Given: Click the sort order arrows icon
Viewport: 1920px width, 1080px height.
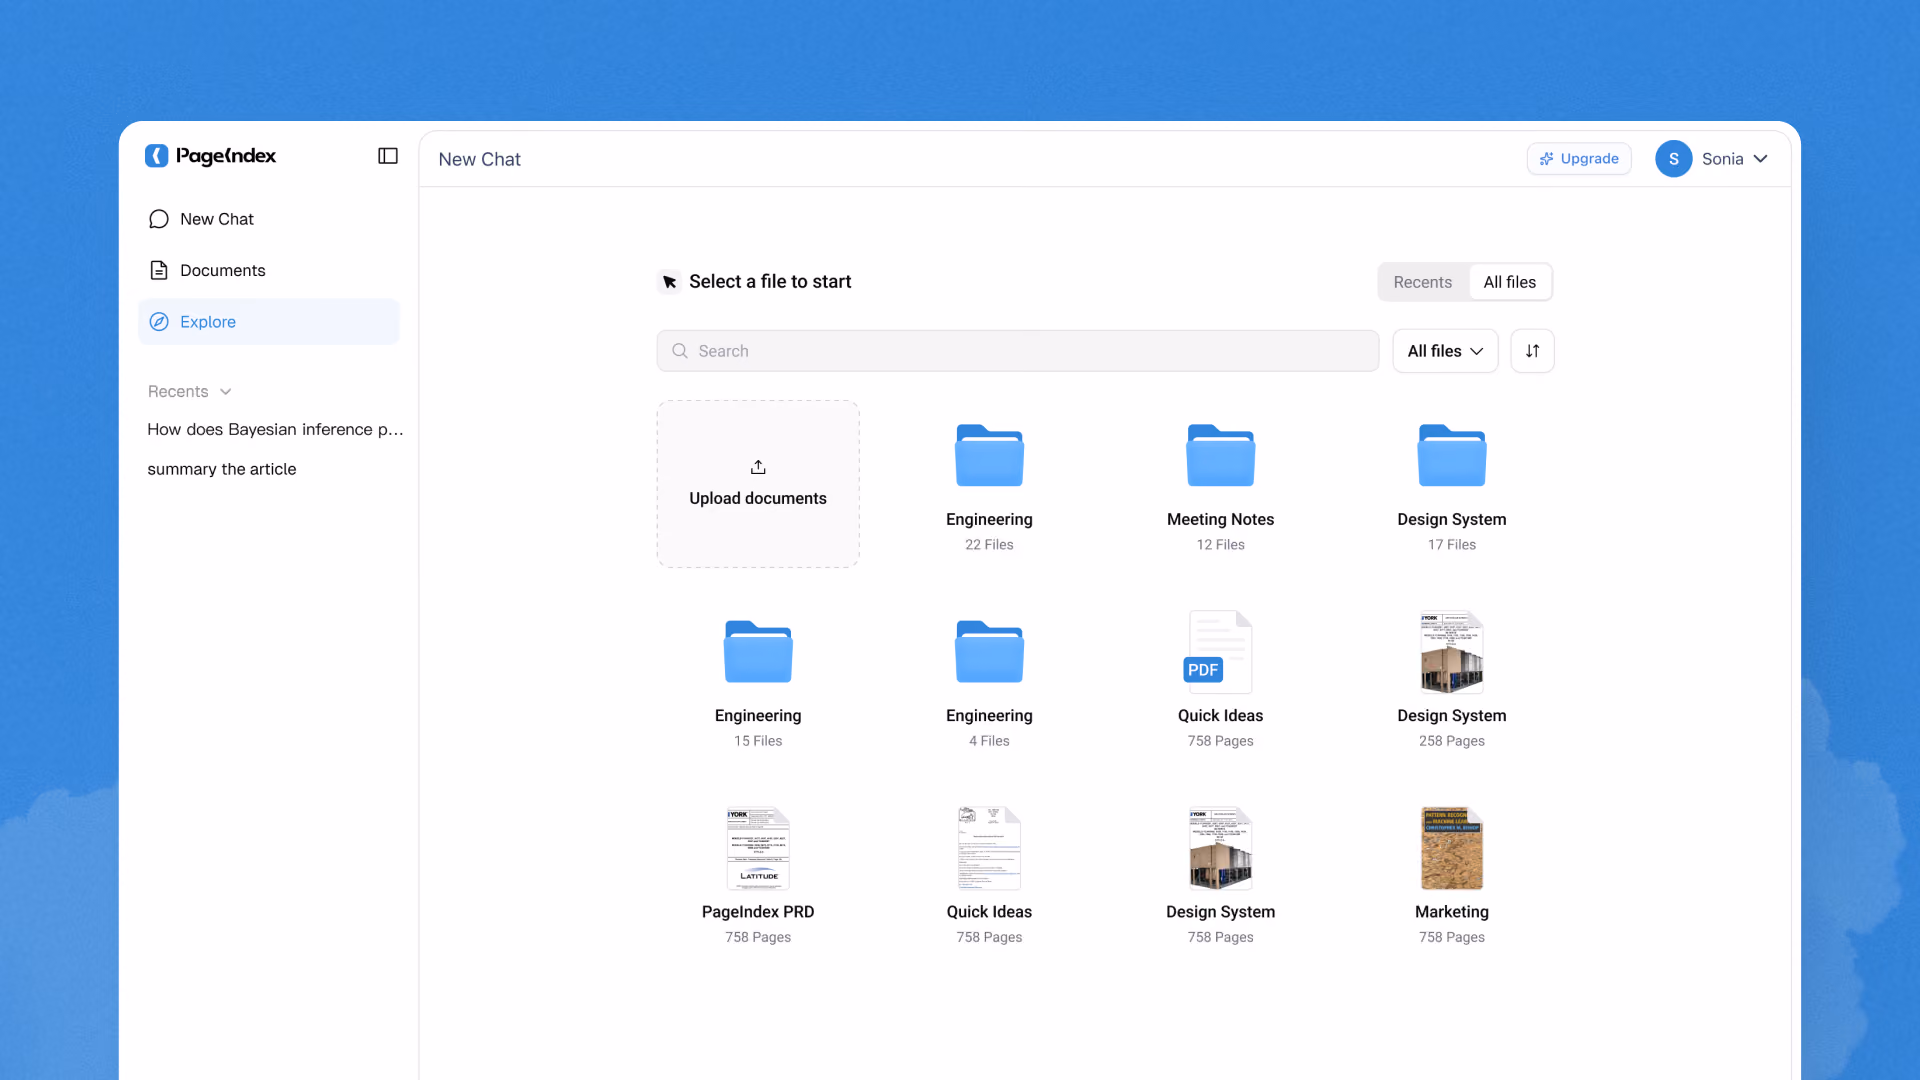Looking at the screenshot, I should (1532, 351).
